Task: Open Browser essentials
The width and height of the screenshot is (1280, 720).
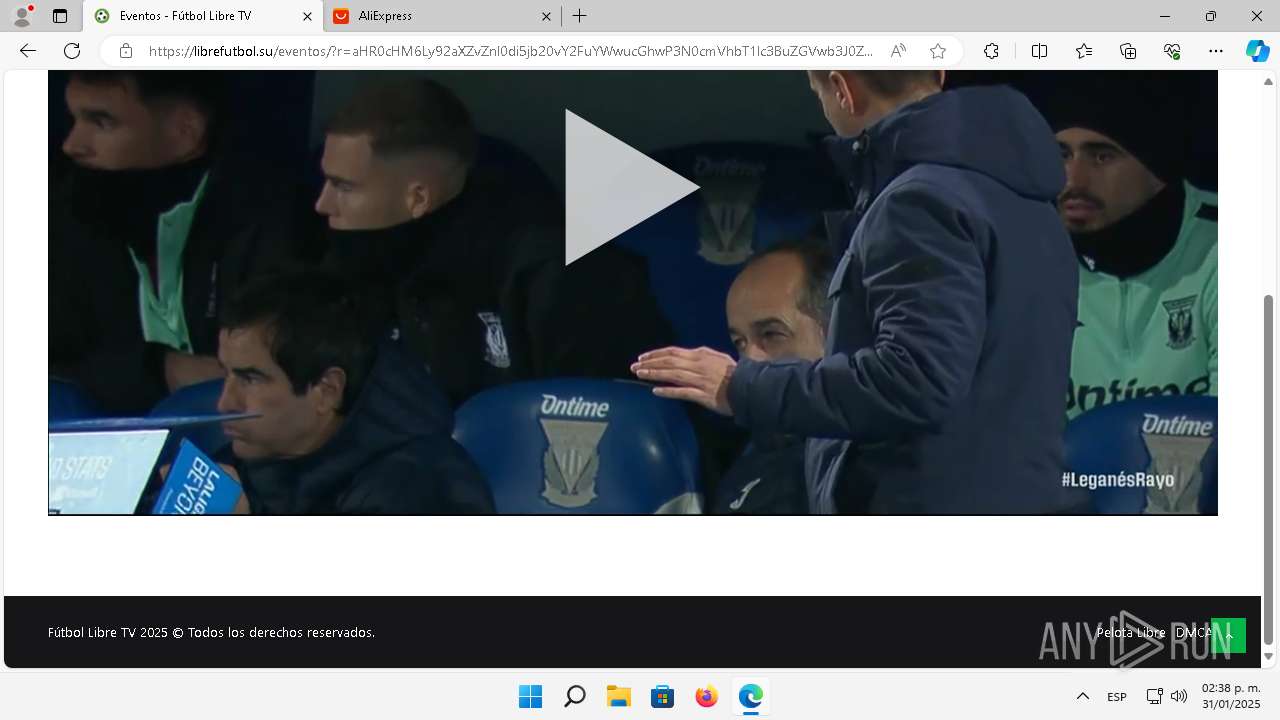Action: [1172, 51]
